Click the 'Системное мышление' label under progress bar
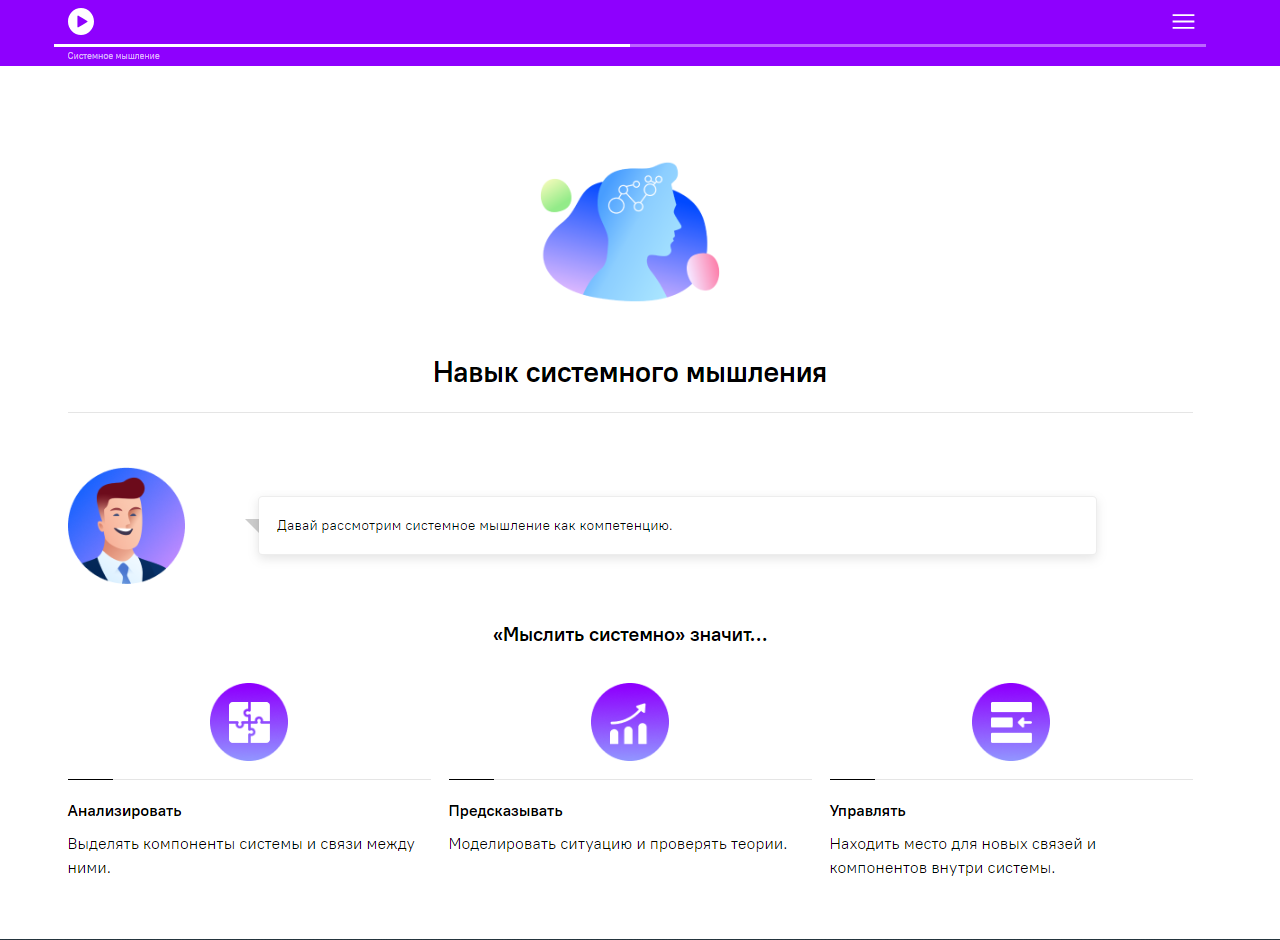The image size is (1280, 940). tap(114, 56)
